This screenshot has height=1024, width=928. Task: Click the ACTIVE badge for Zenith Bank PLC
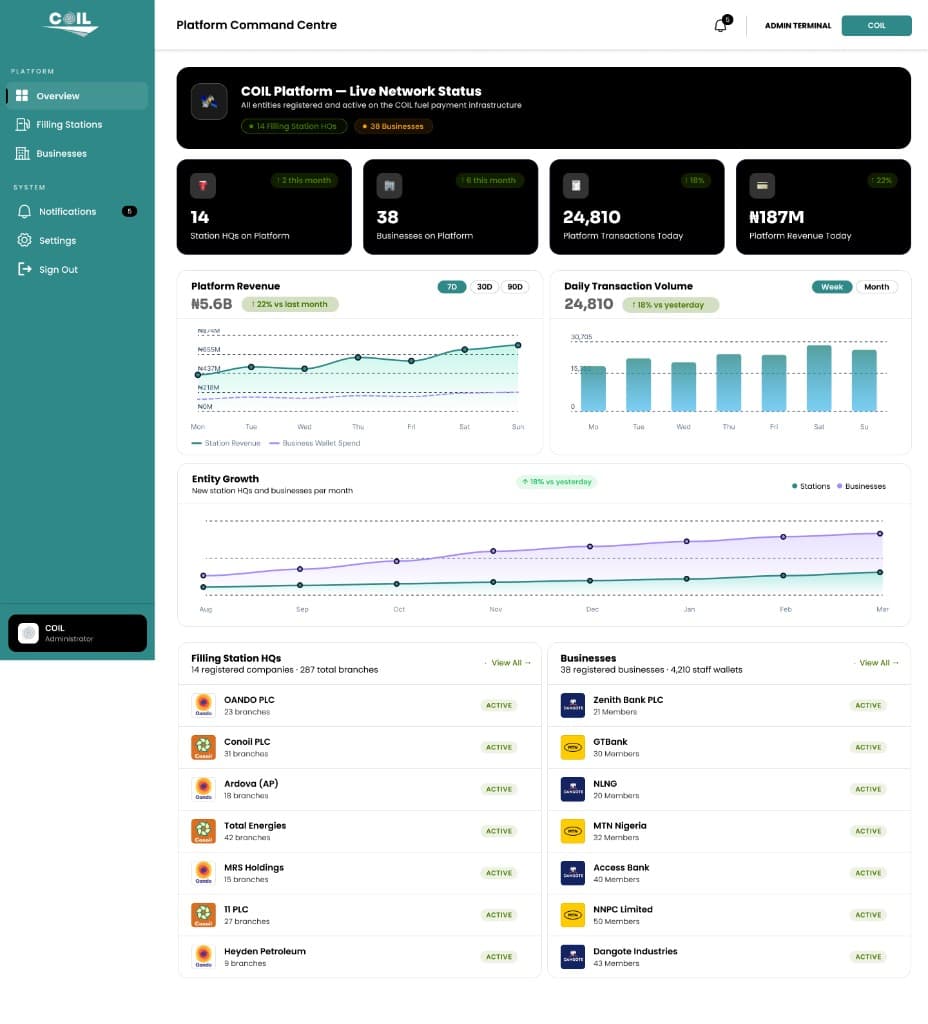point(868,705)
